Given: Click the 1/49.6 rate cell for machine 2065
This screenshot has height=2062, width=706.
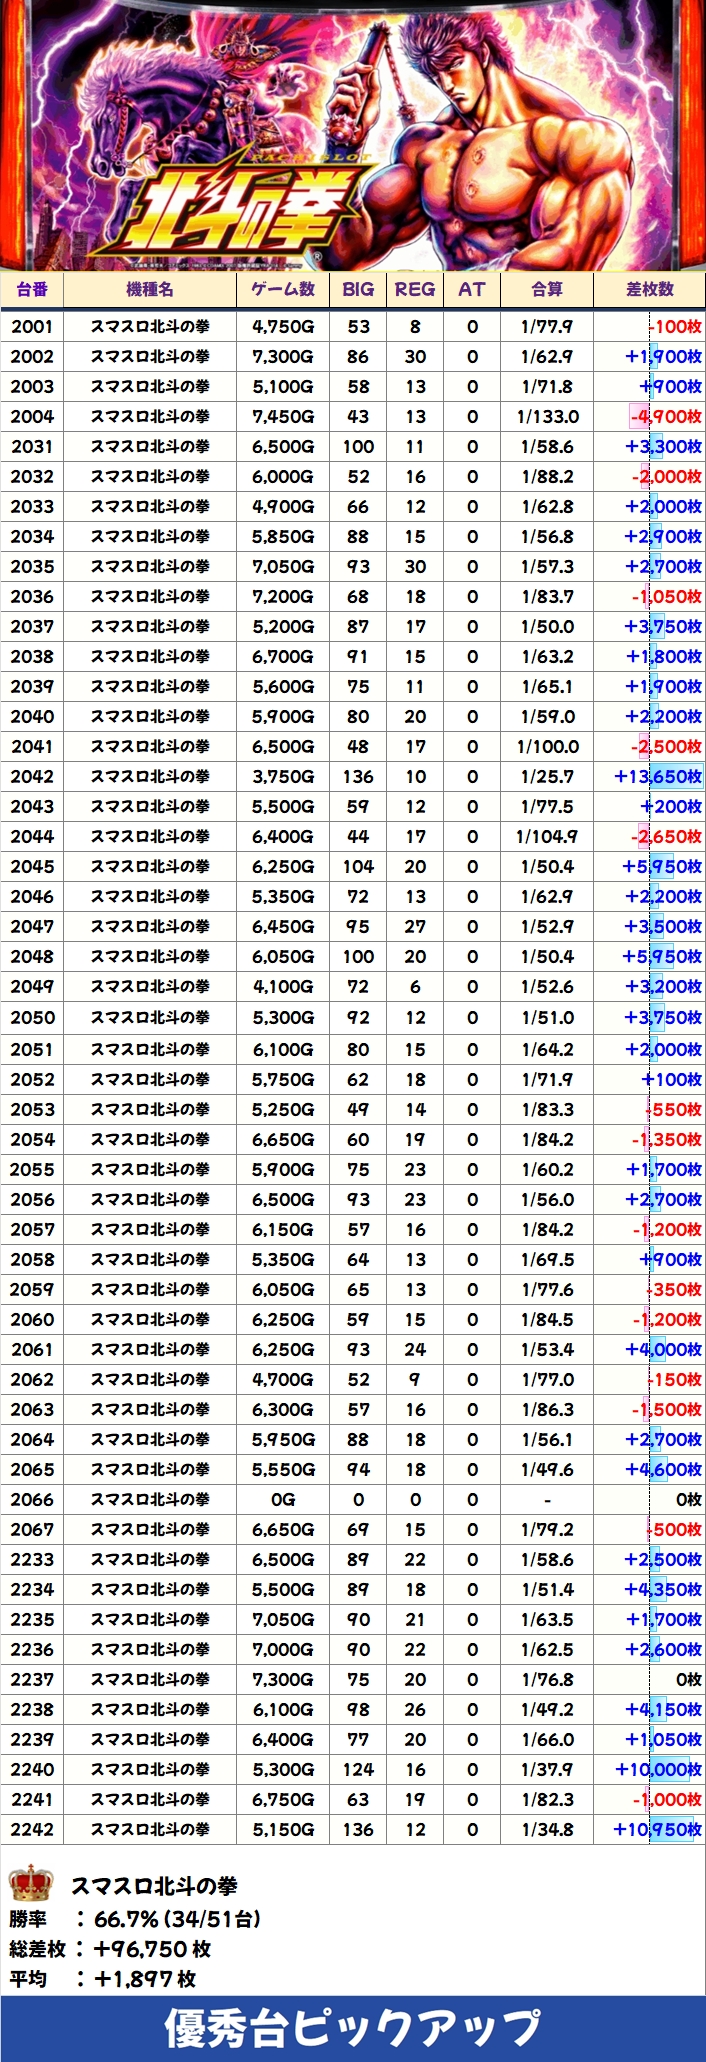Looking at the screenshot, I should point(548,1469).
